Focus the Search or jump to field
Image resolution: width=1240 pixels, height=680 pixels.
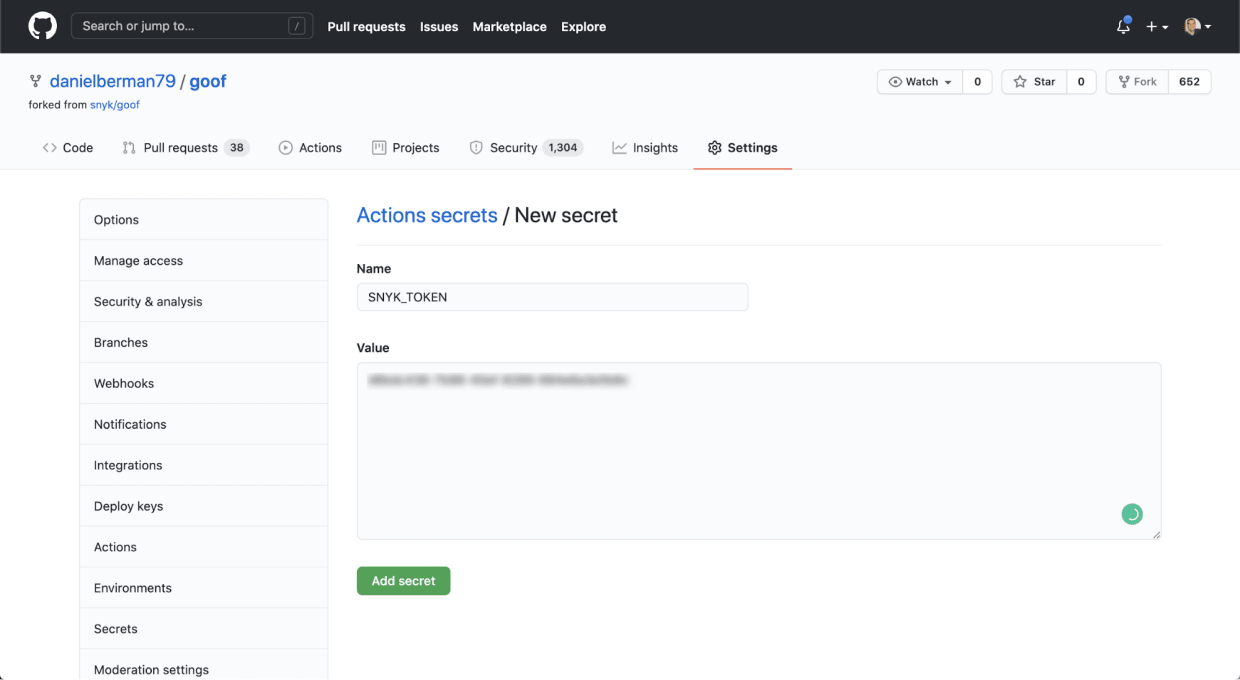tap(192, 26)
